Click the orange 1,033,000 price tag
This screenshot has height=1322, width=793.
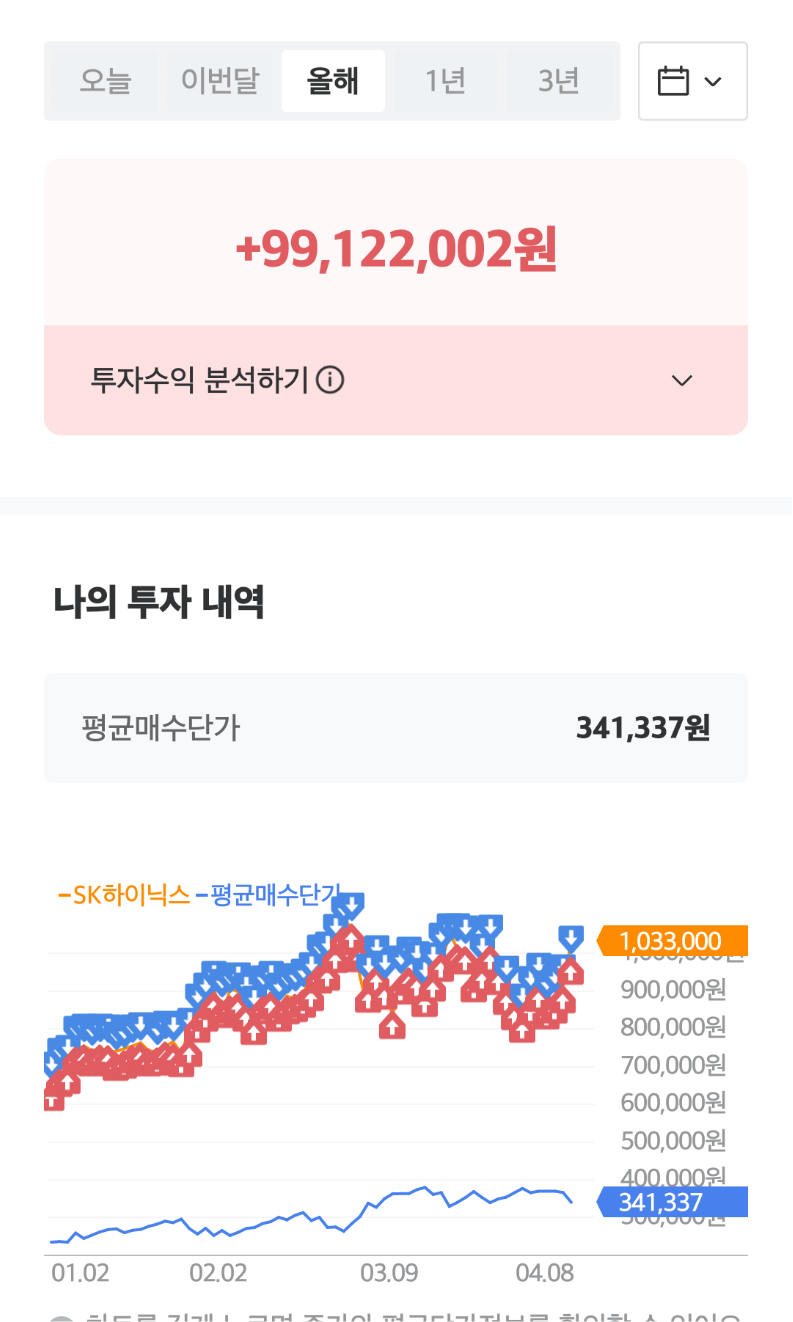(x=672, y=941)
